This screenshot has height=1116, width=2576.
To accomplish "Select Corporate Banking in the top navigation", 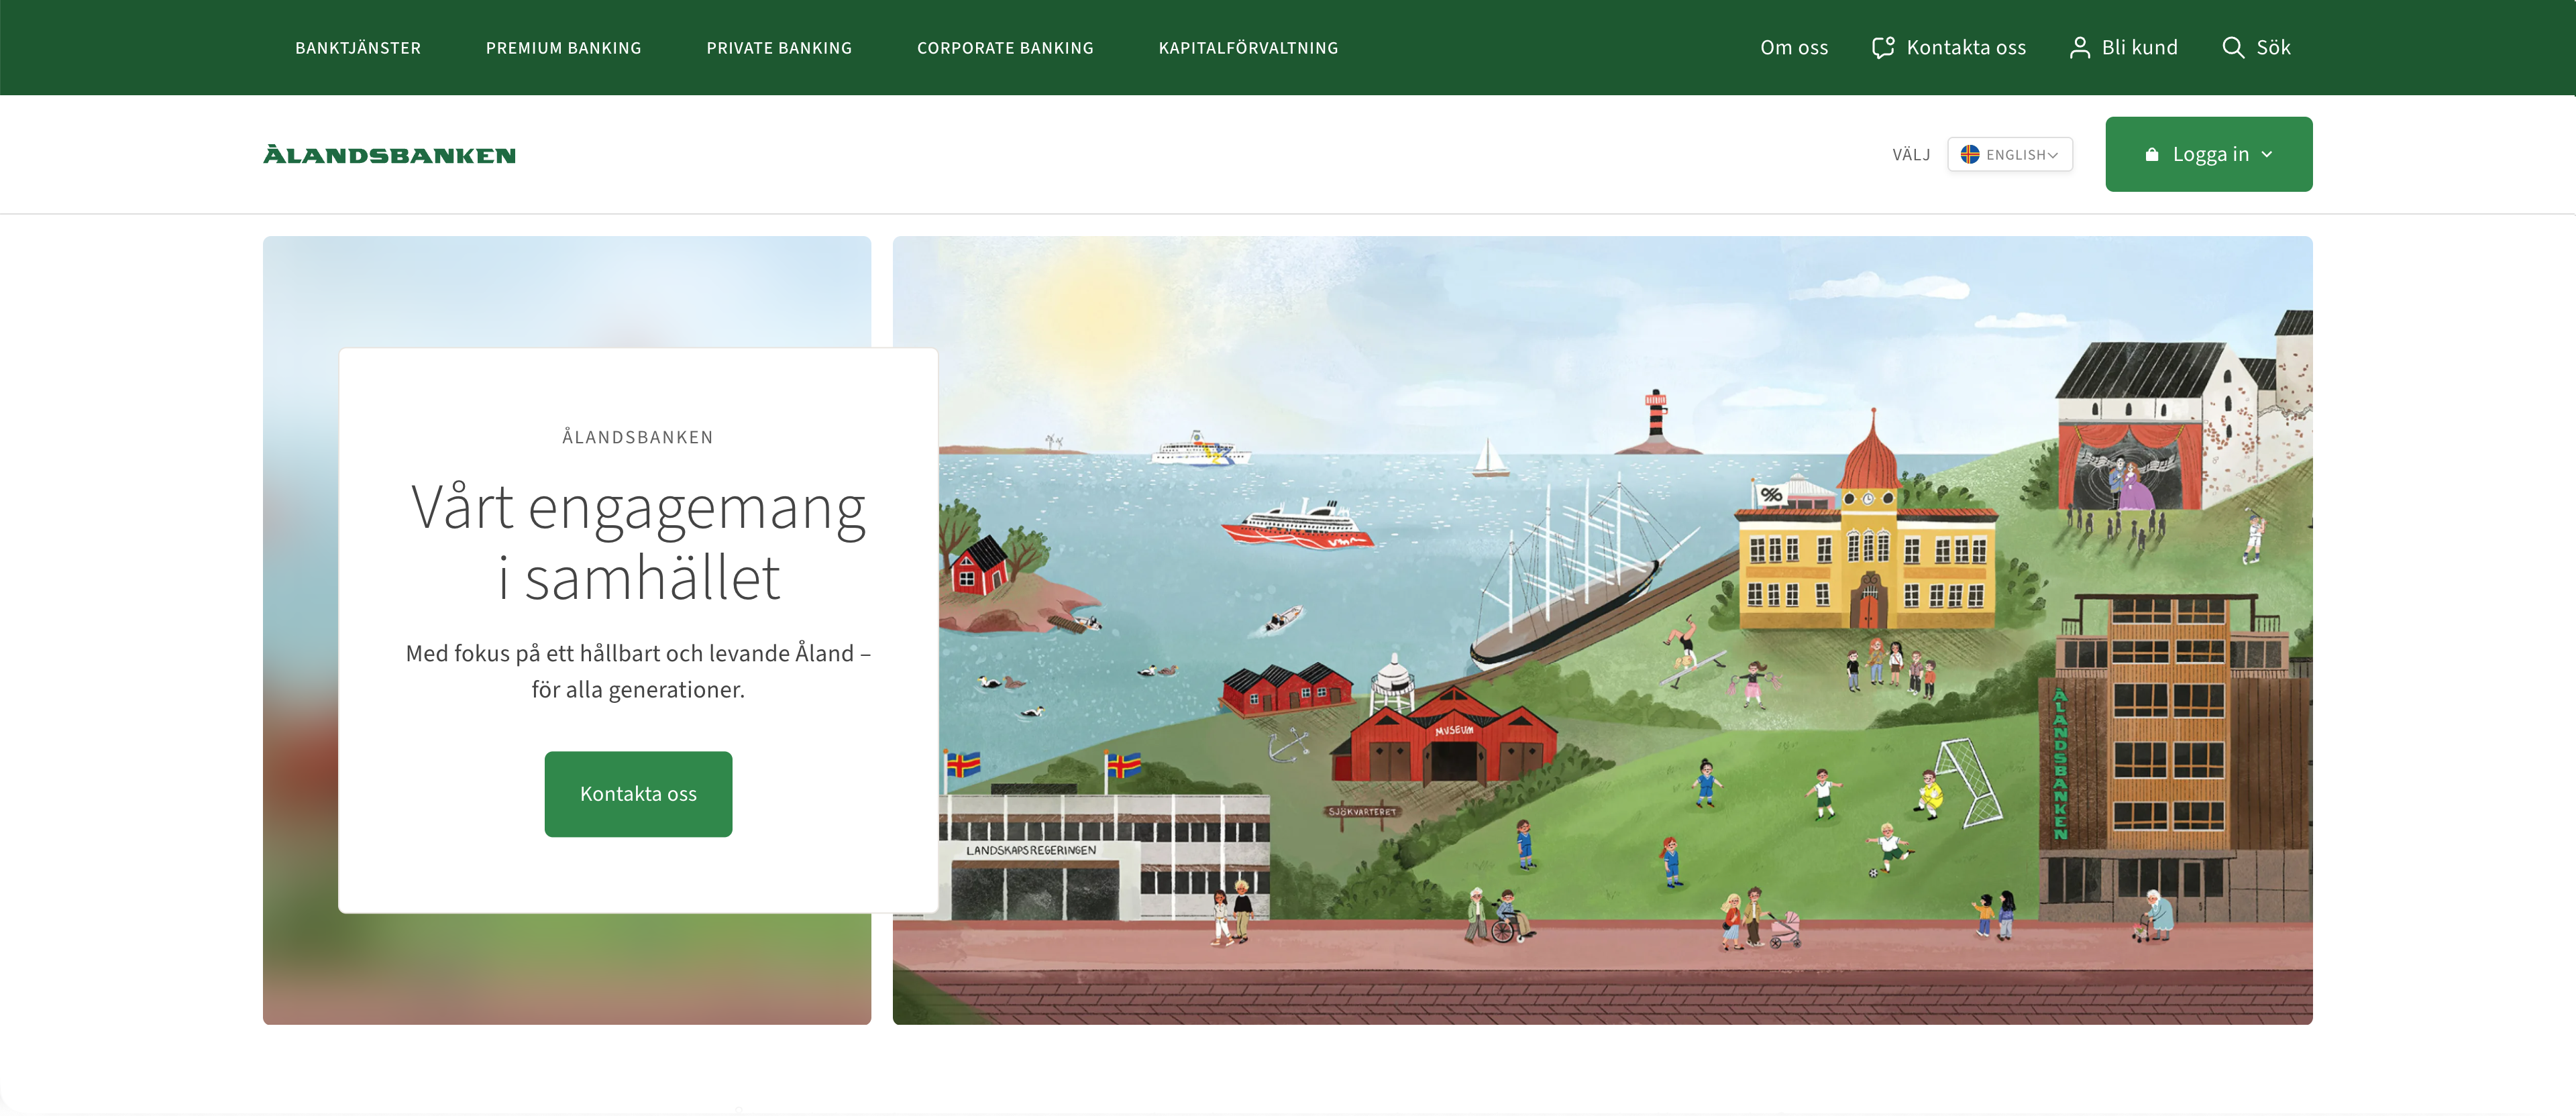I will [1005, 48].
